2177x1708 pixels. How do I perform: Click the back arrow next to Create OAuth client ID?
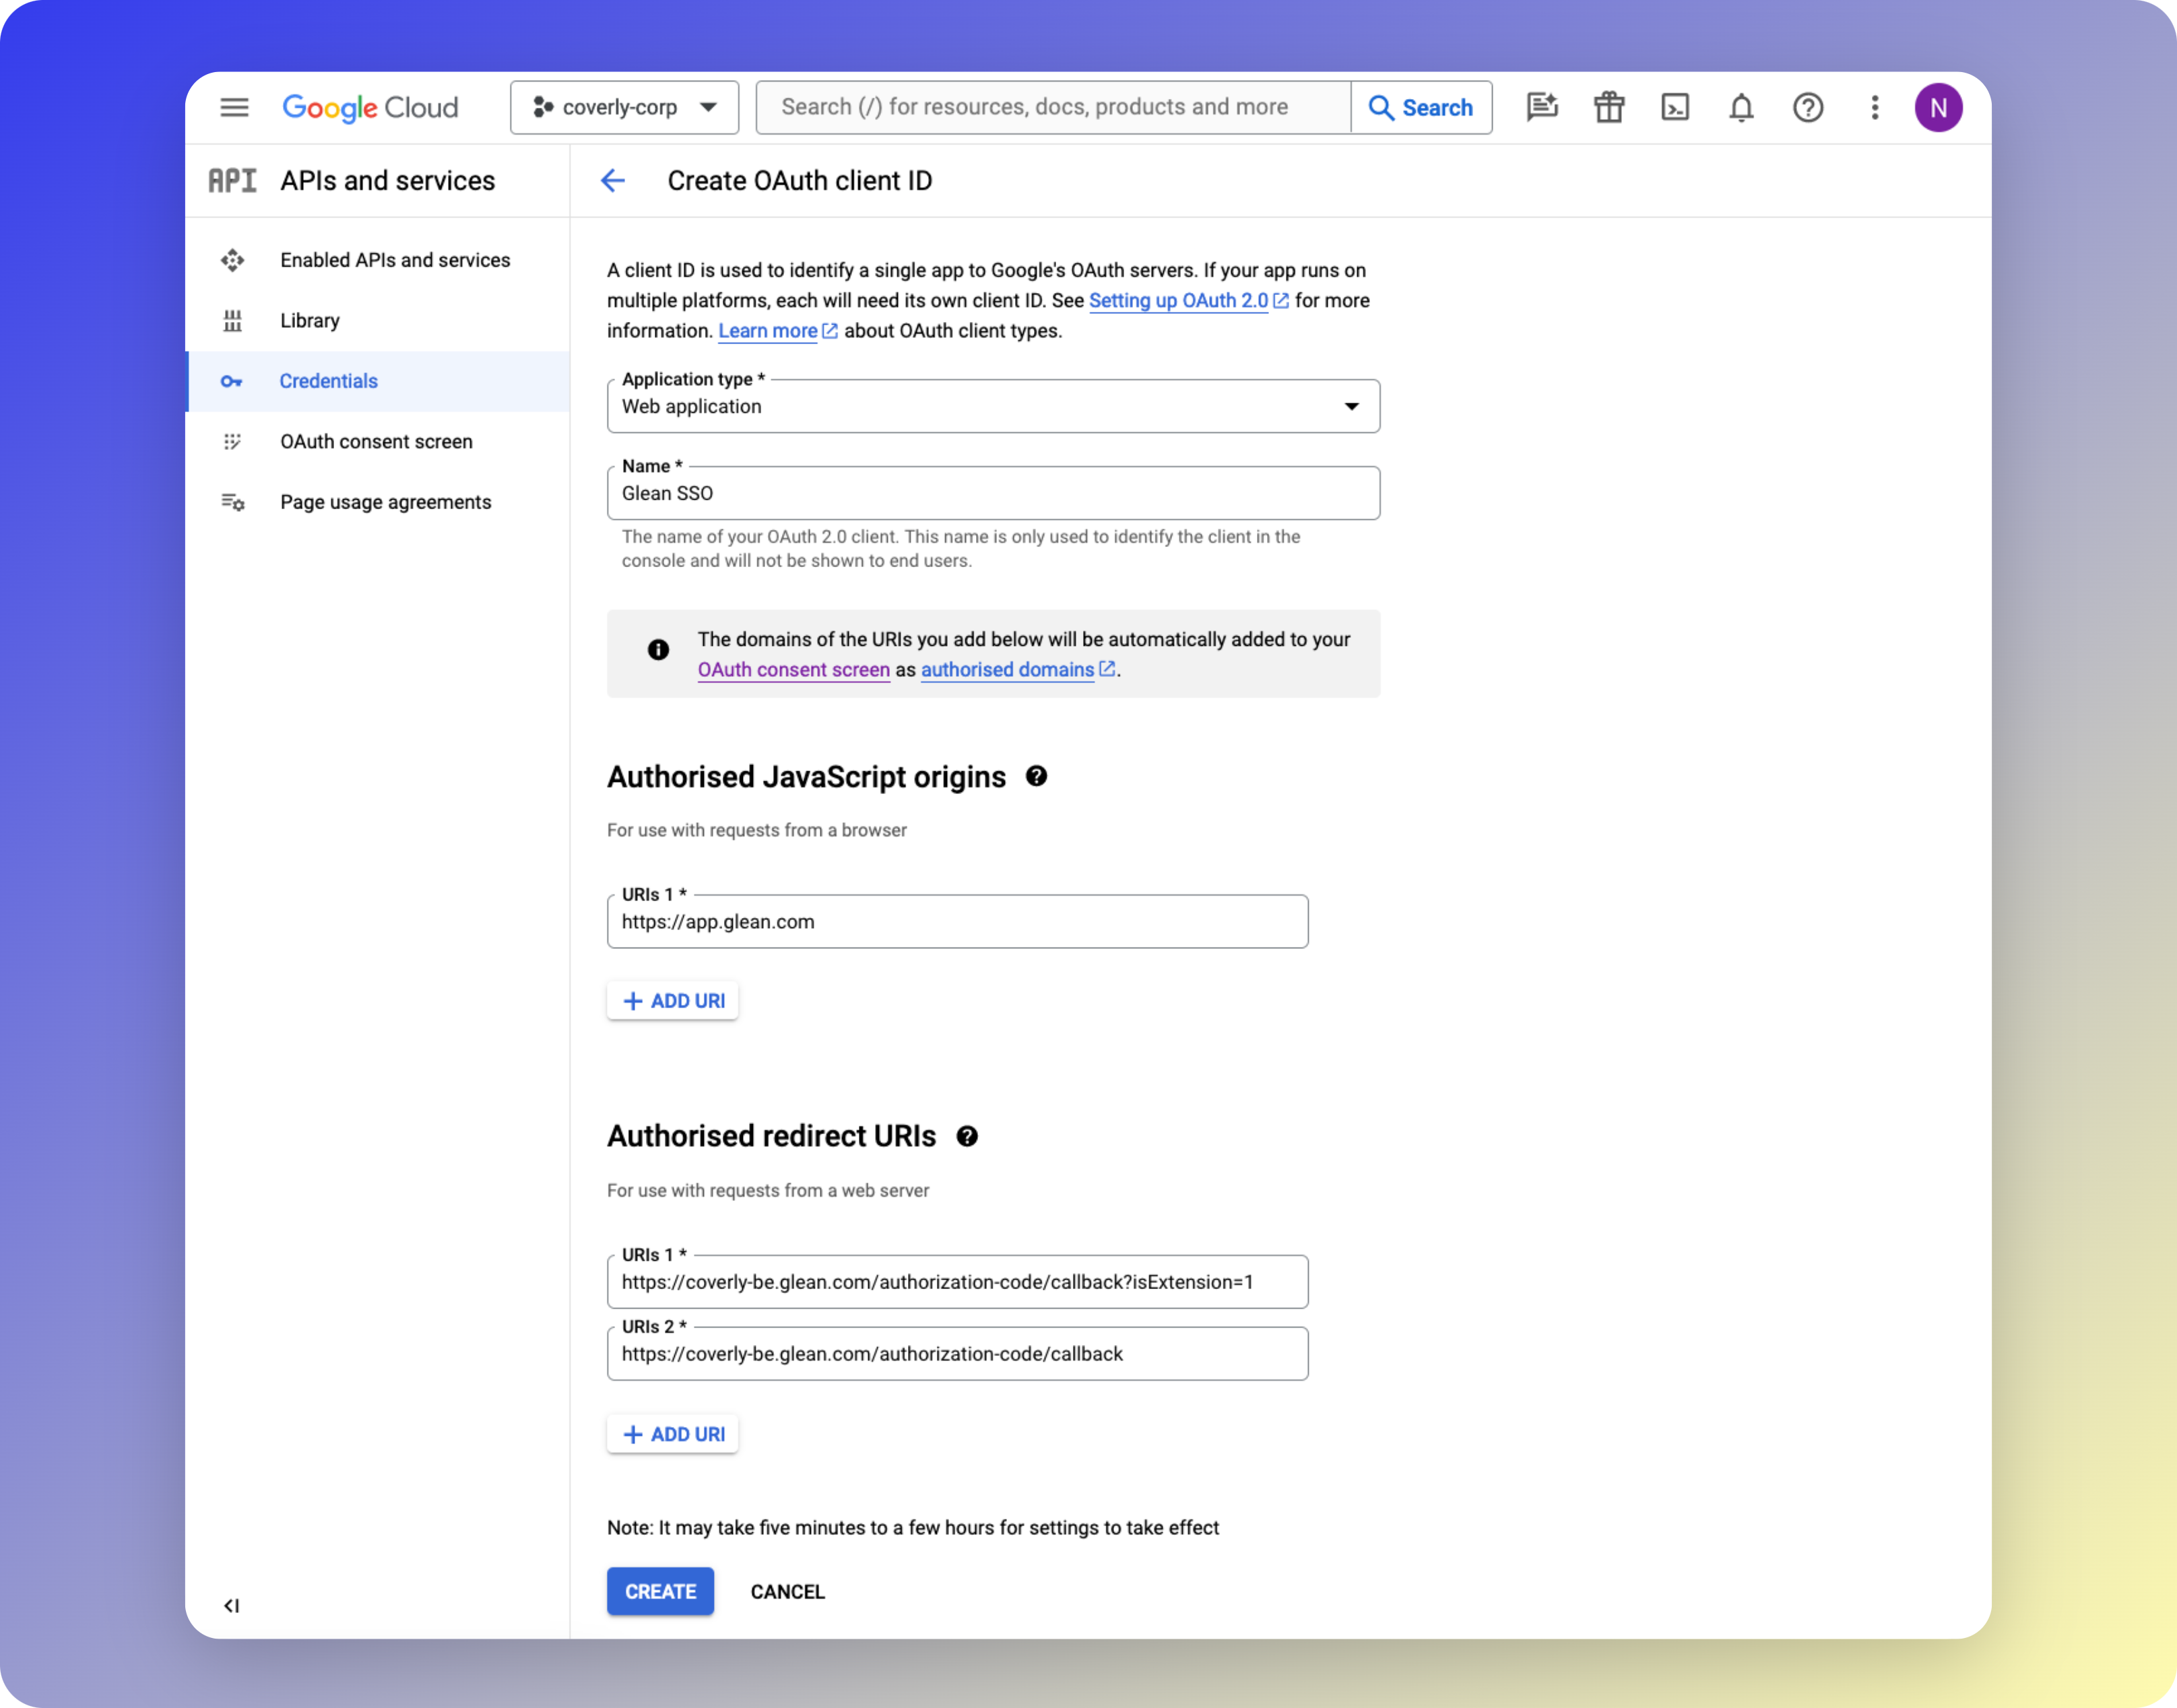612,181
